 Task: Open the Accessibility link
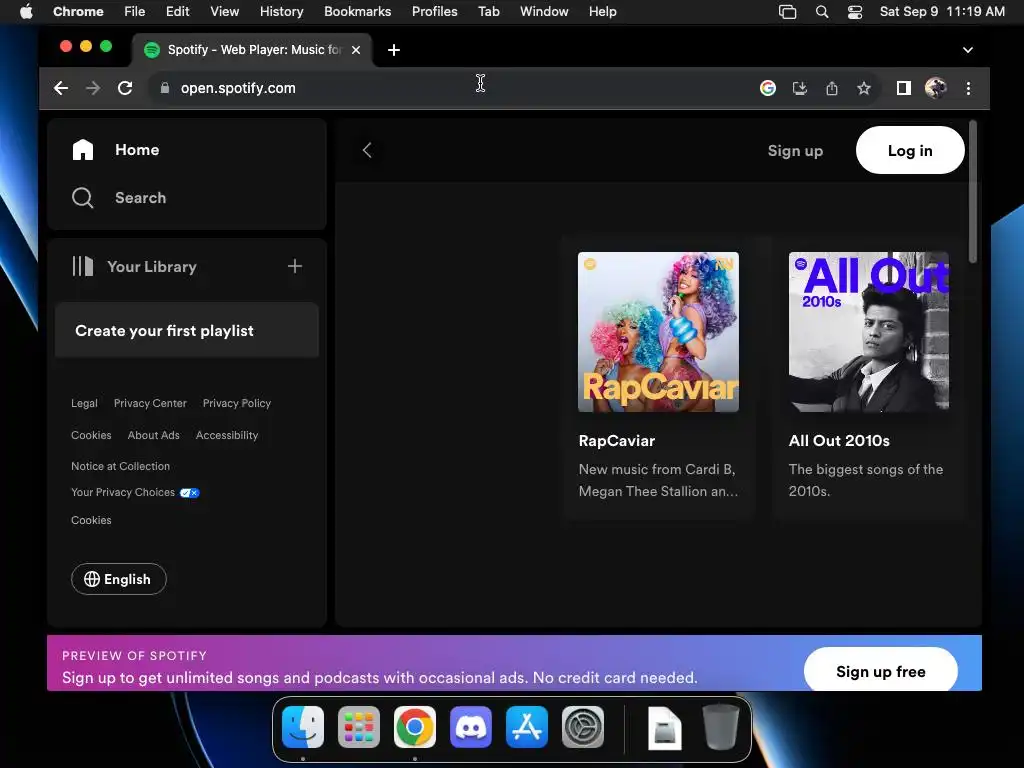[x=227, y=436]
